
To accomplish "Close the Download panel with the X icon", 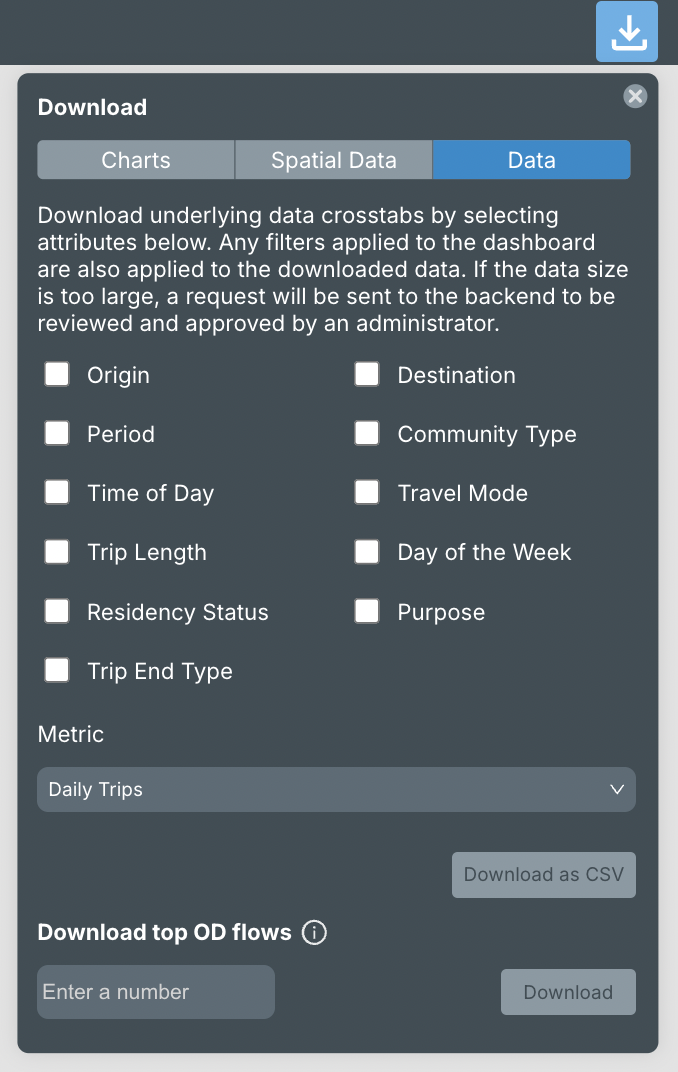I will pyautogui.click(x=635, y=96).
